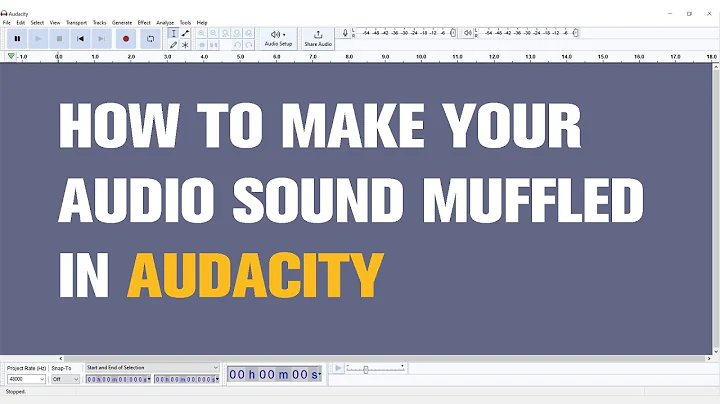Click the Share Audio button
720x404 pixels.
[318, 39]
